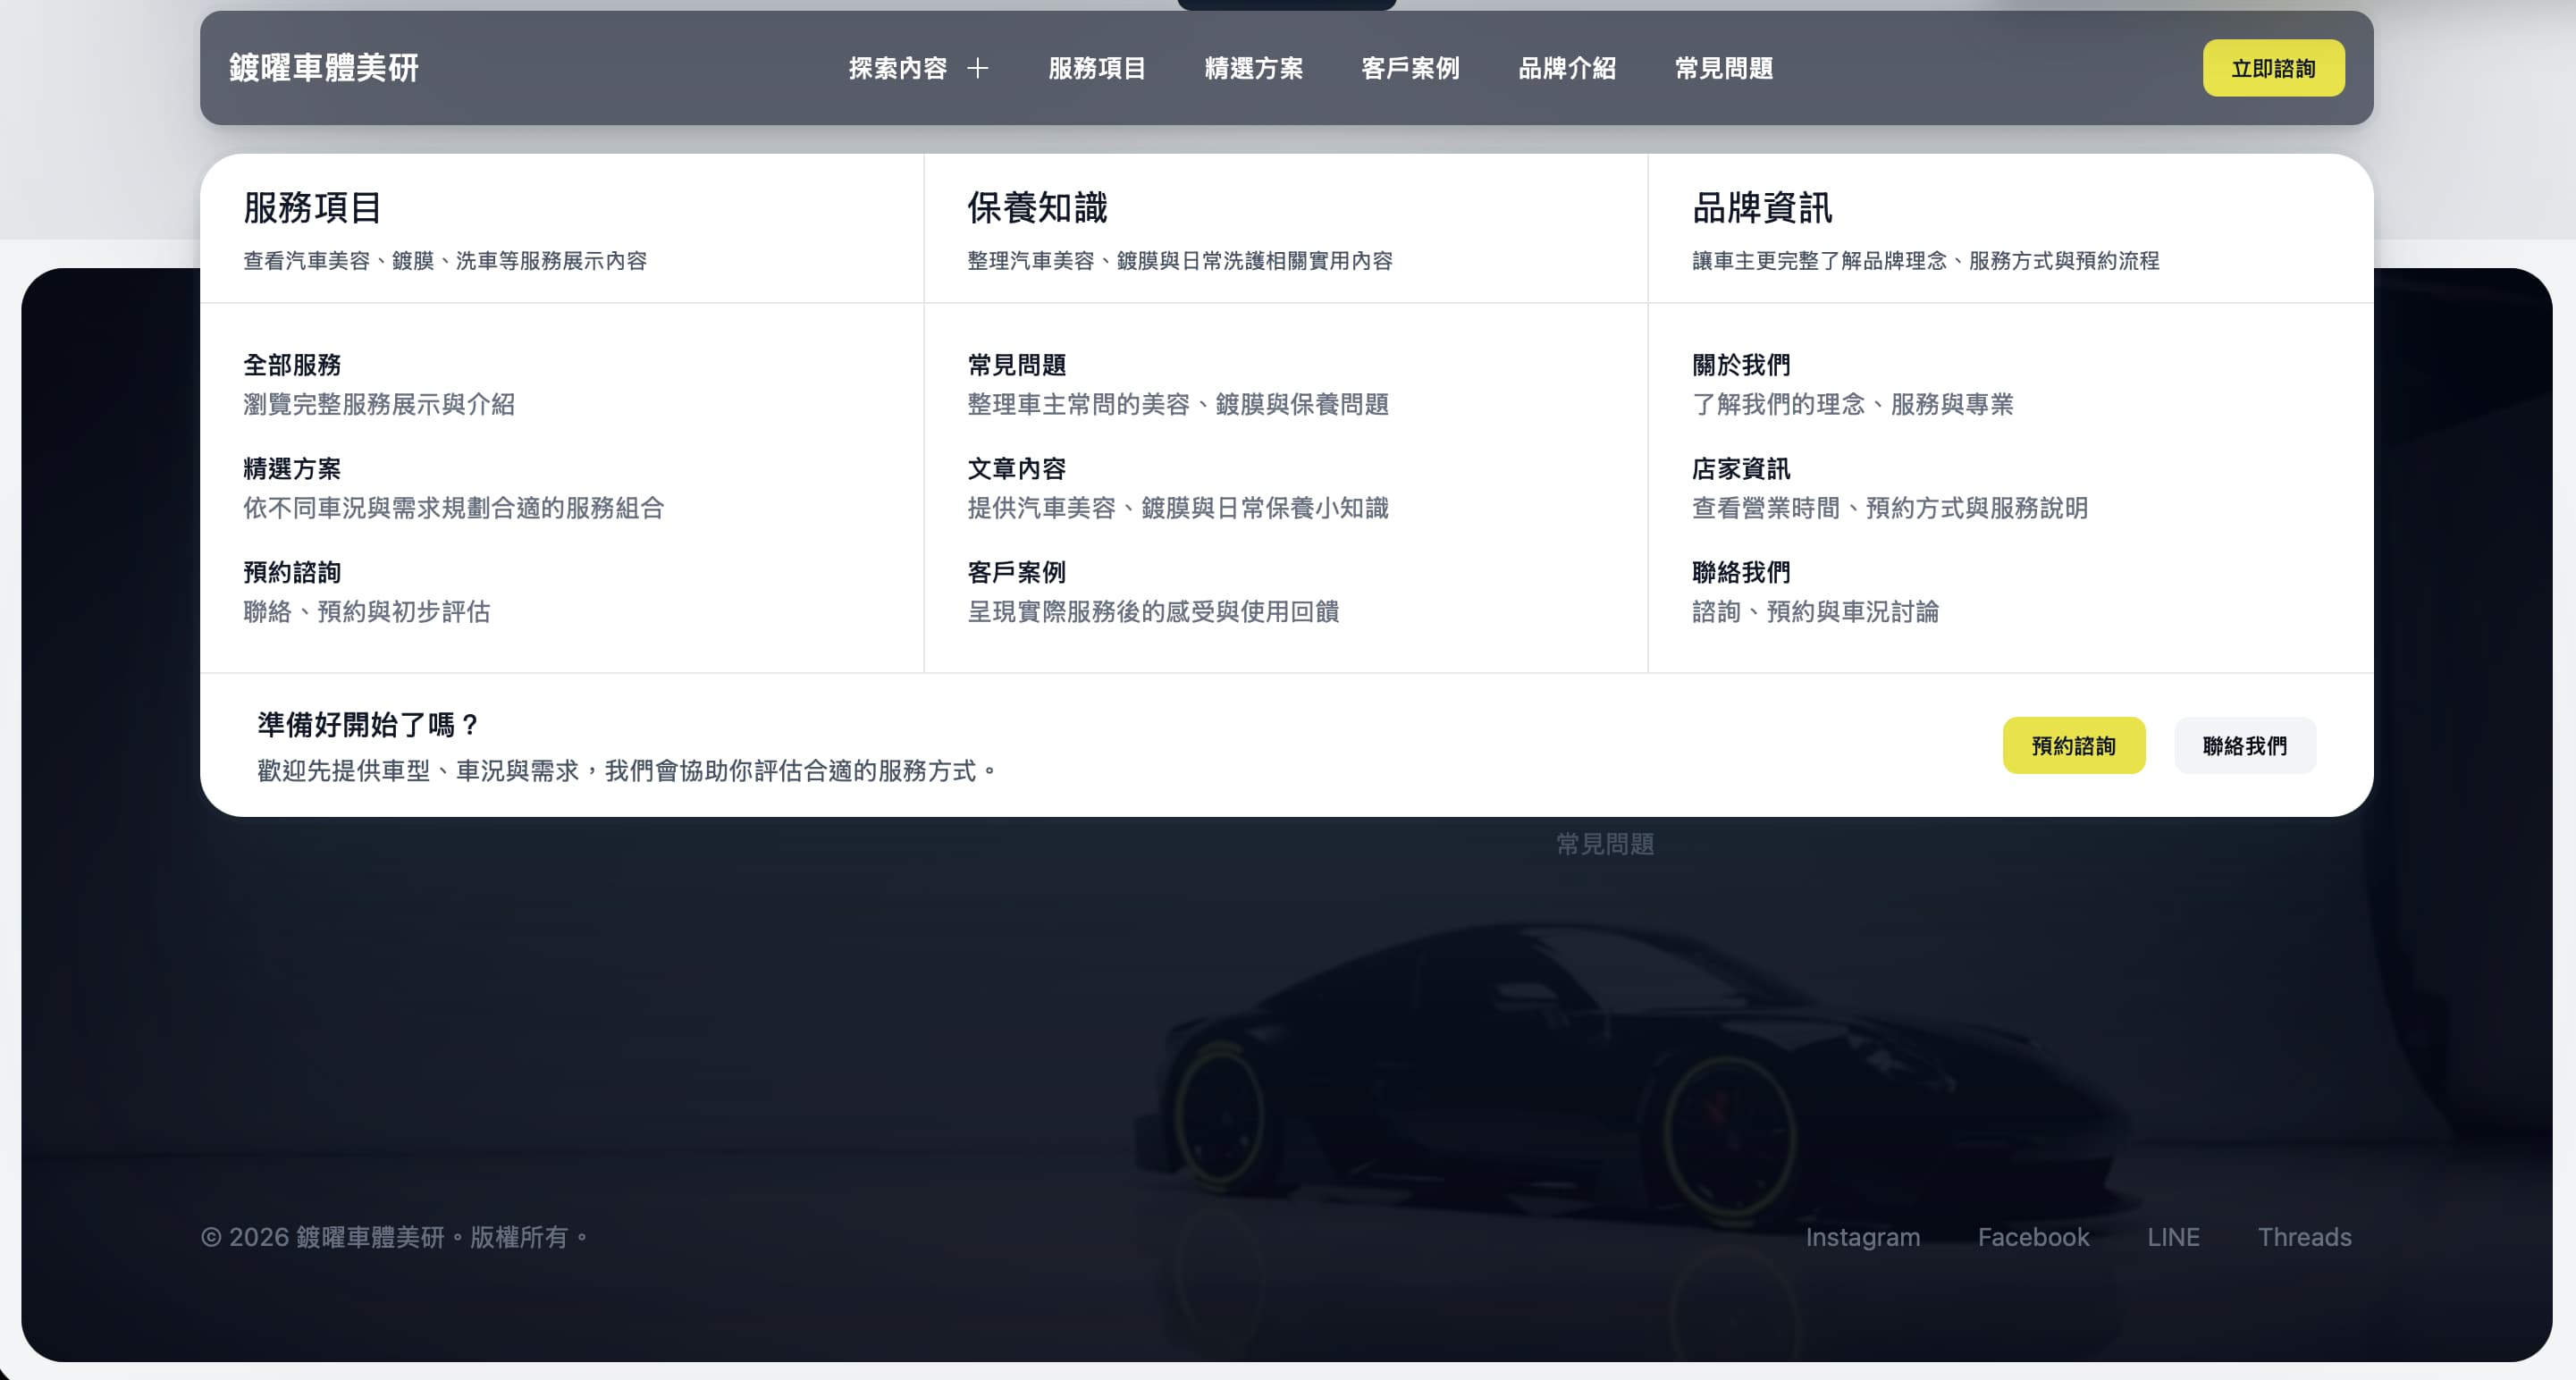The height and width of the screenshot is (1380, 2576).
Task: Open 品牌介紹 in the top nav
Action: [1567, 68]
